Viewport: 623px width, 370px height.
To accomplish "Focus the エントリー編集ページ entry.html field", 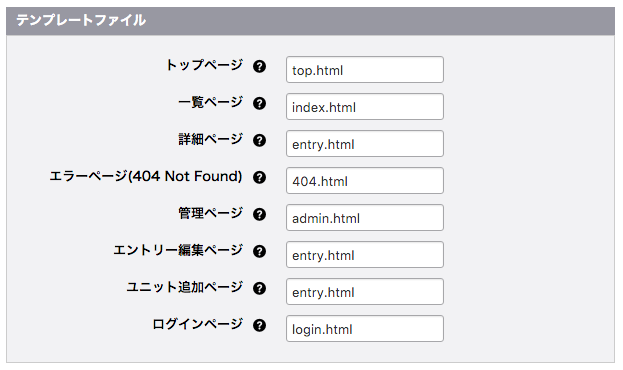I will [x=365, y=254].
